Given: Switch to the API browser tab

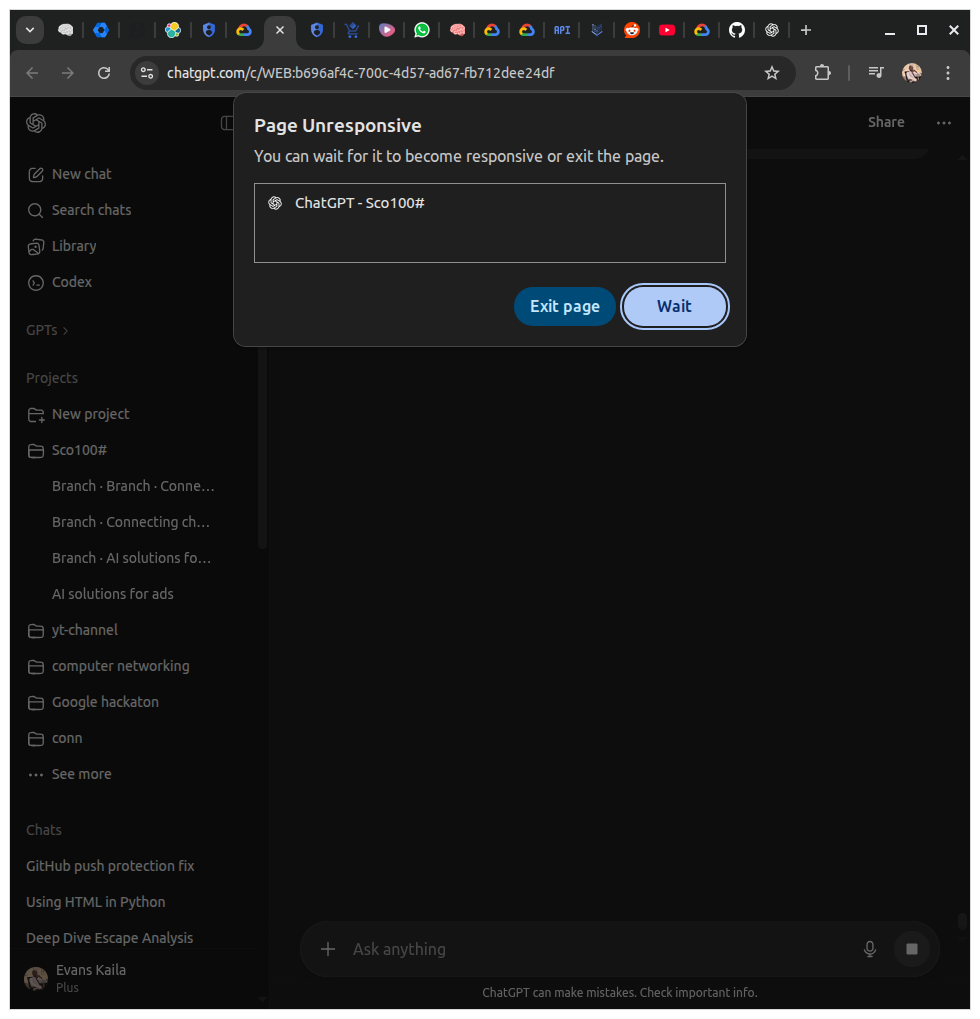Looking at the screenshot, I should click(562, 30).
